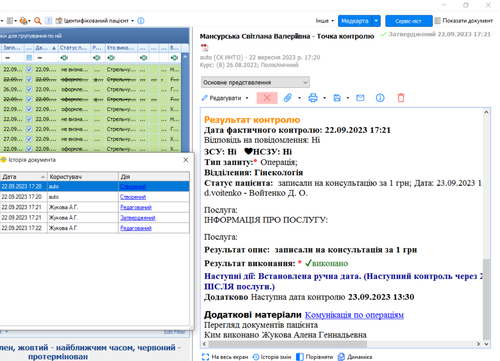Image resolution: width=500 pixels, height=361 pixels.
Task: Toggle the checkbox in the 27.09 row
Action: pos(29,139)
